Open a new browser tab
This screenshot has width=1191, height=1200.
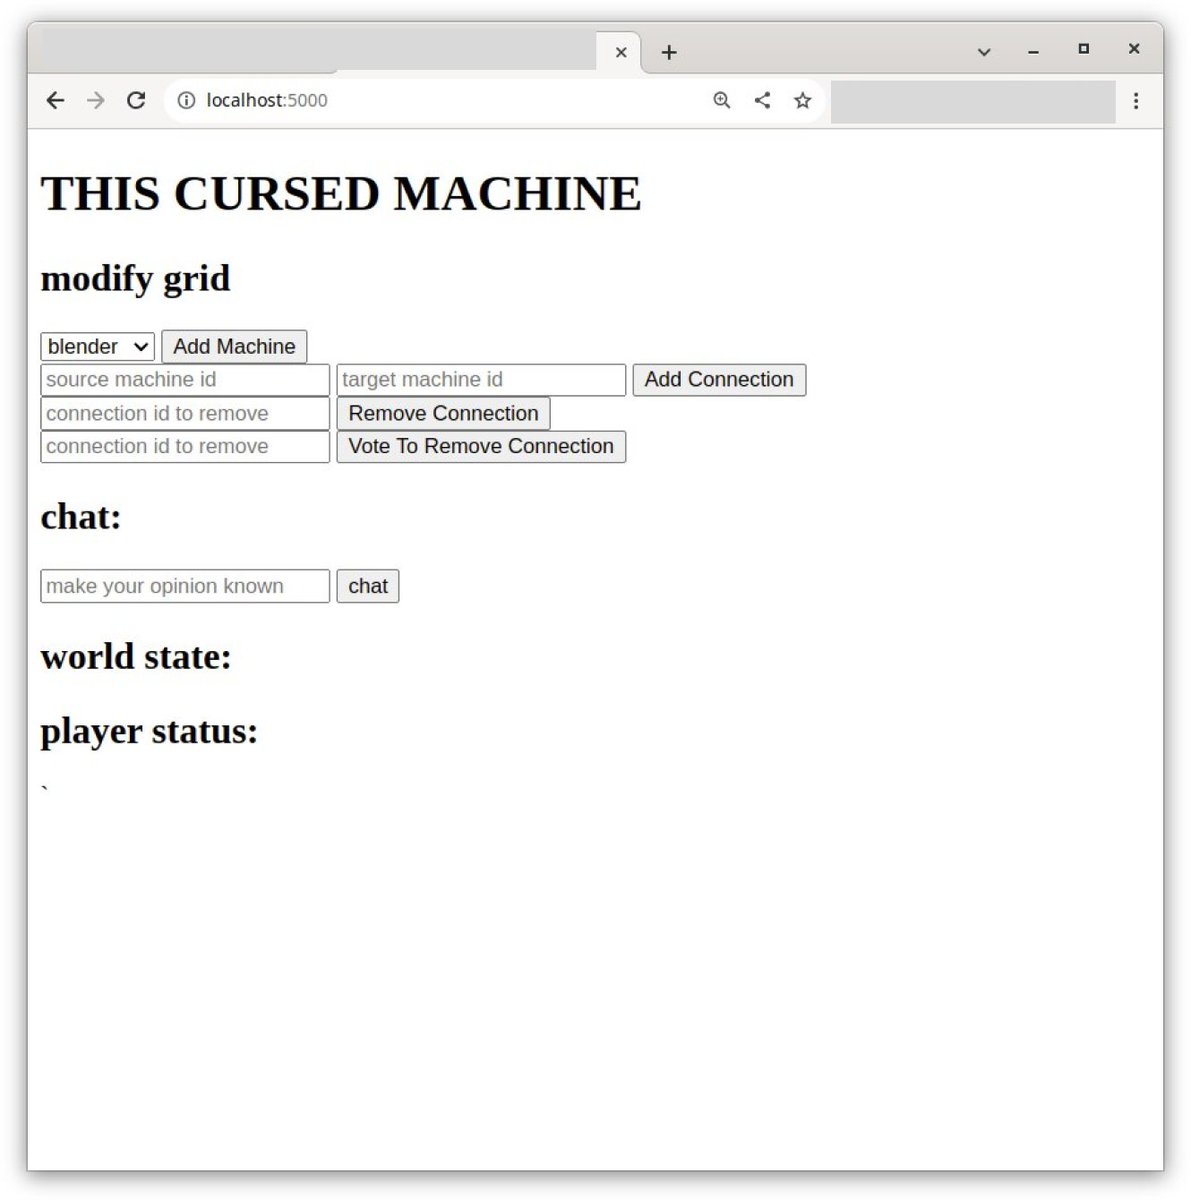[669, 52]
